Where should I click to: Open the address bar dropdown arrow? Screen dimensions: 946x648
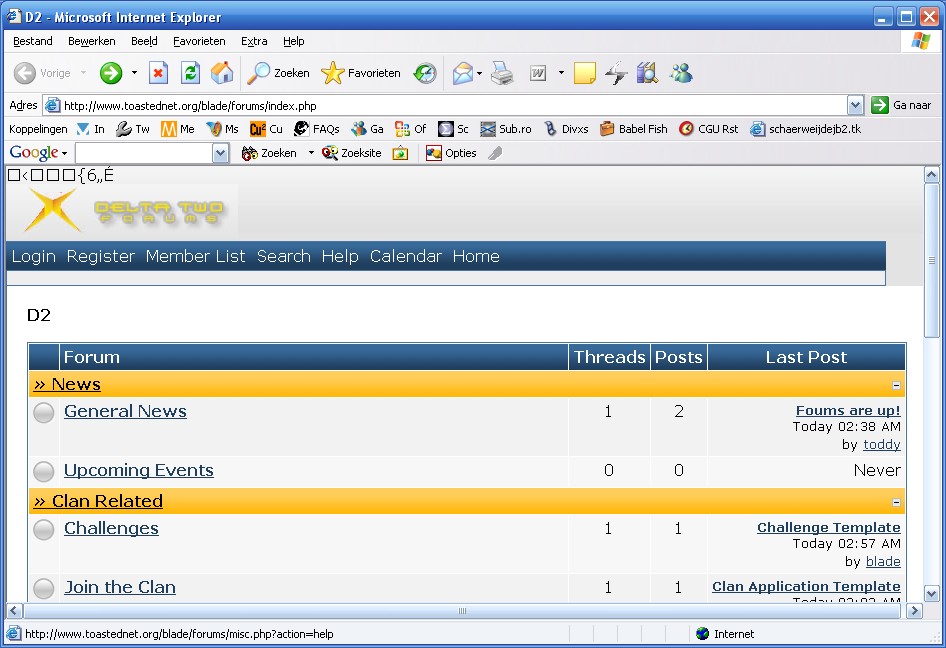[x=855, y=105]
